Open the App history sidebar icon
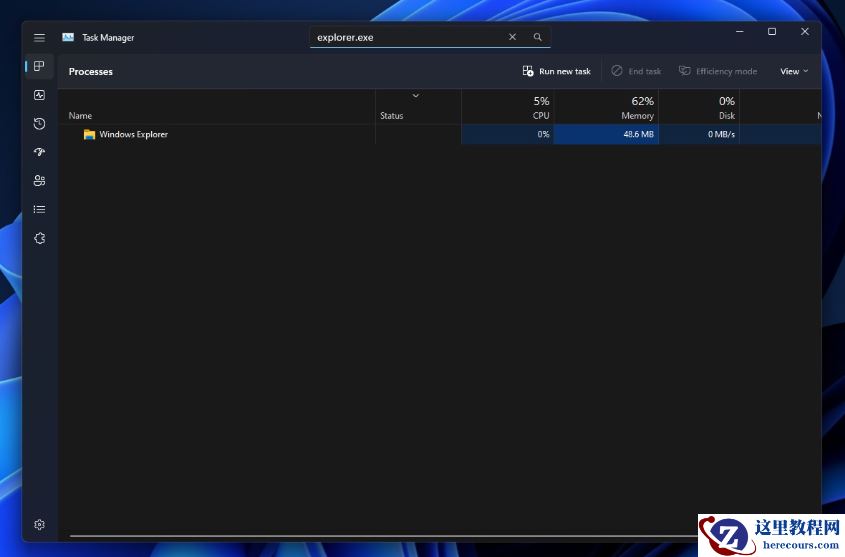 39,123
